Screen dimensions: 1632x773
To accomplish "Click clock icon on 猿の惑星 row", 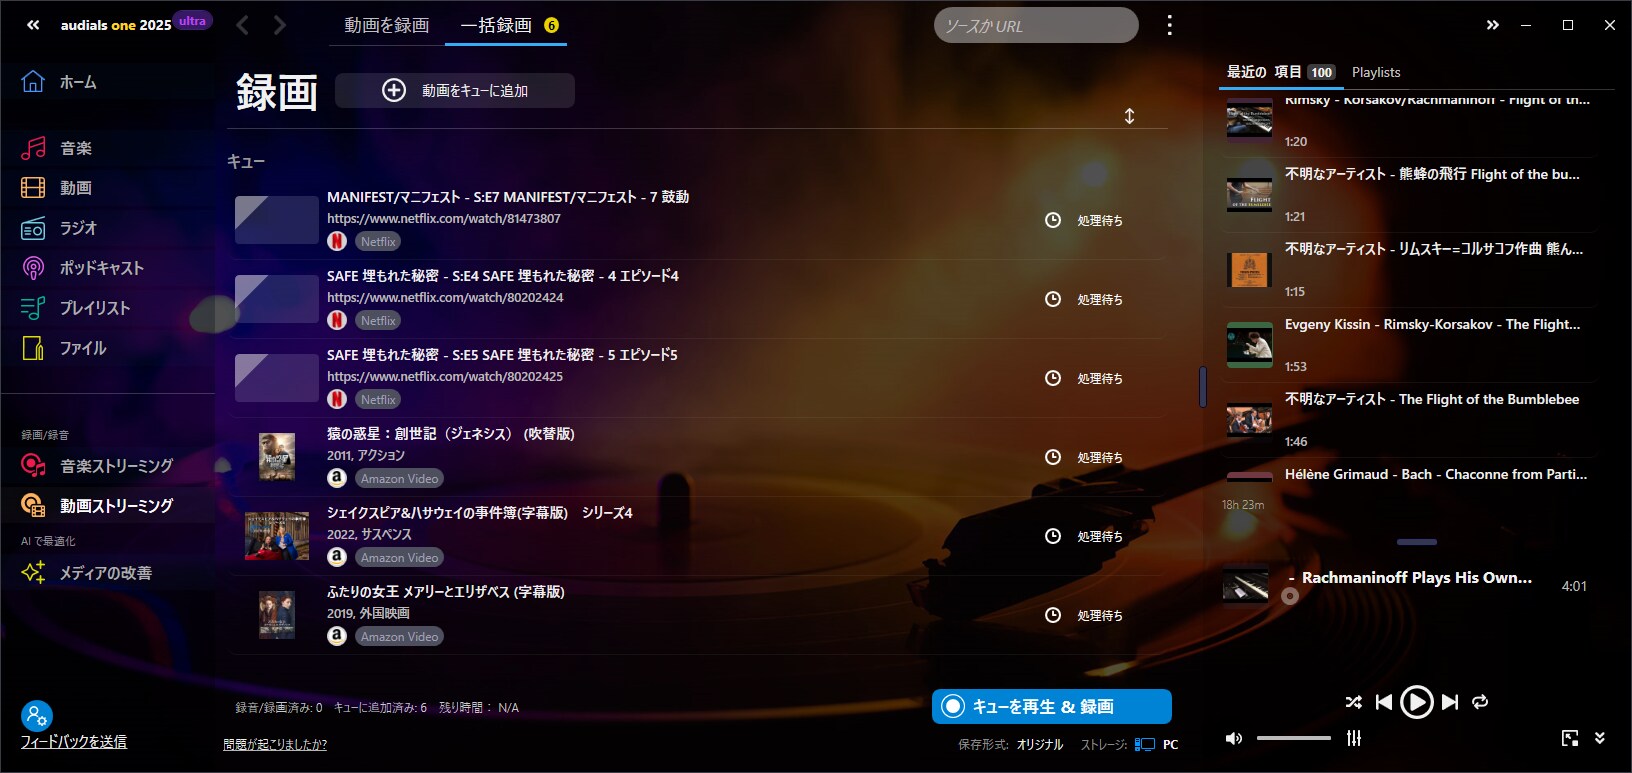I will click(1053, 457).
